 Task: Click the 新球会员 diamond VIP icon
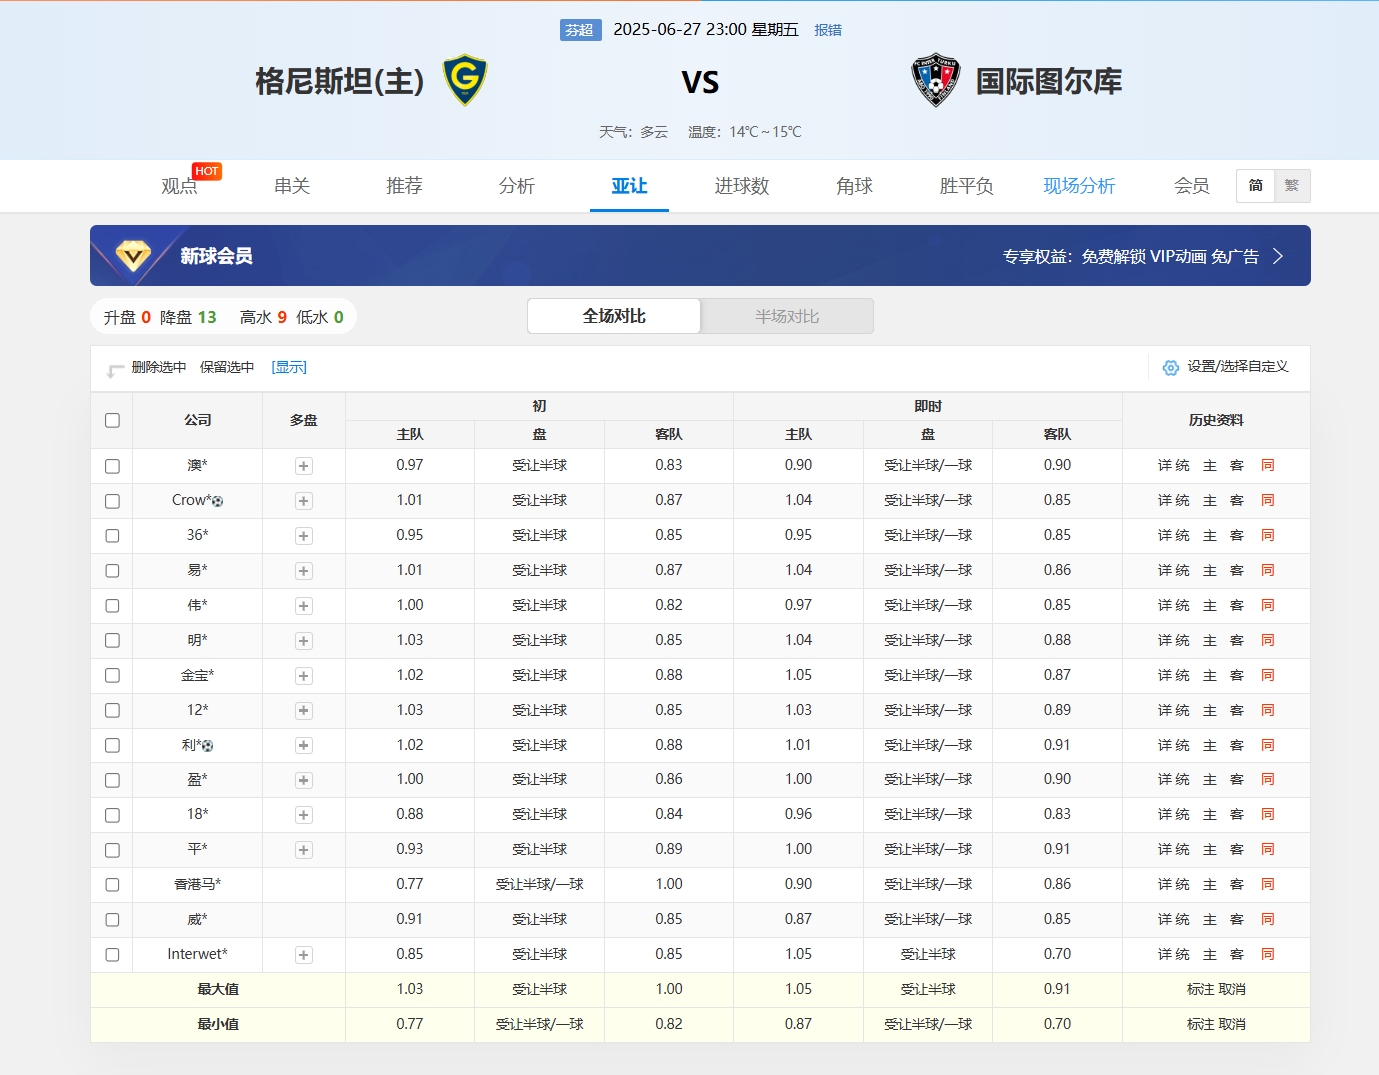coord(133,256)
